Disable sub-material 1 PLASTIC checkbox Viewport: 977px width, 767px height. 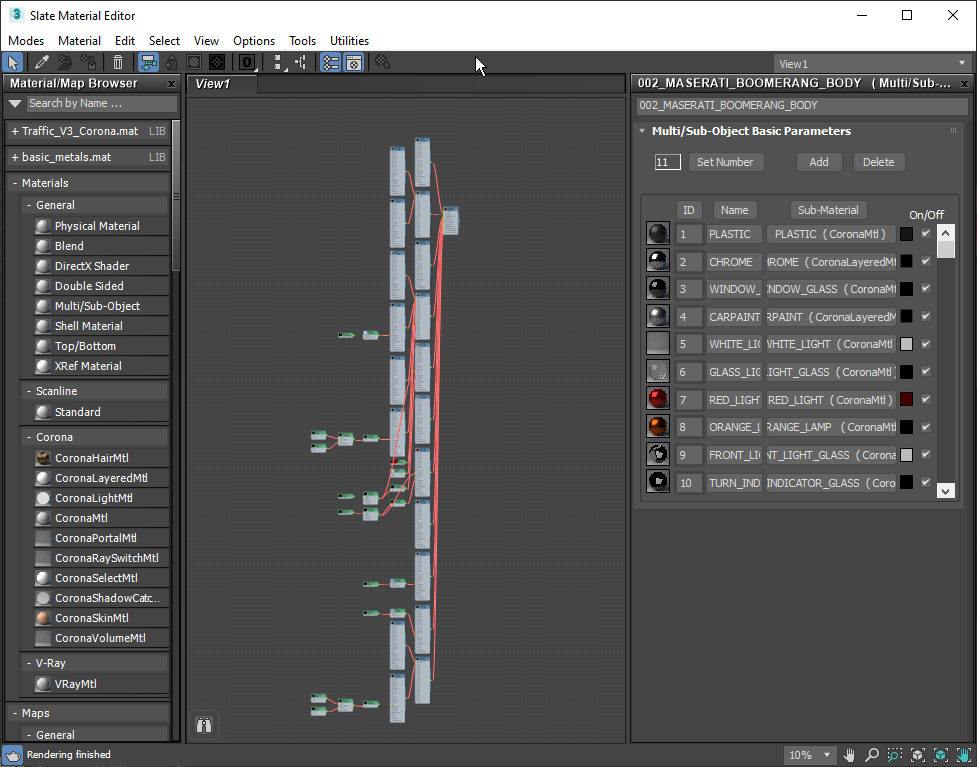(x=926, y=234)
